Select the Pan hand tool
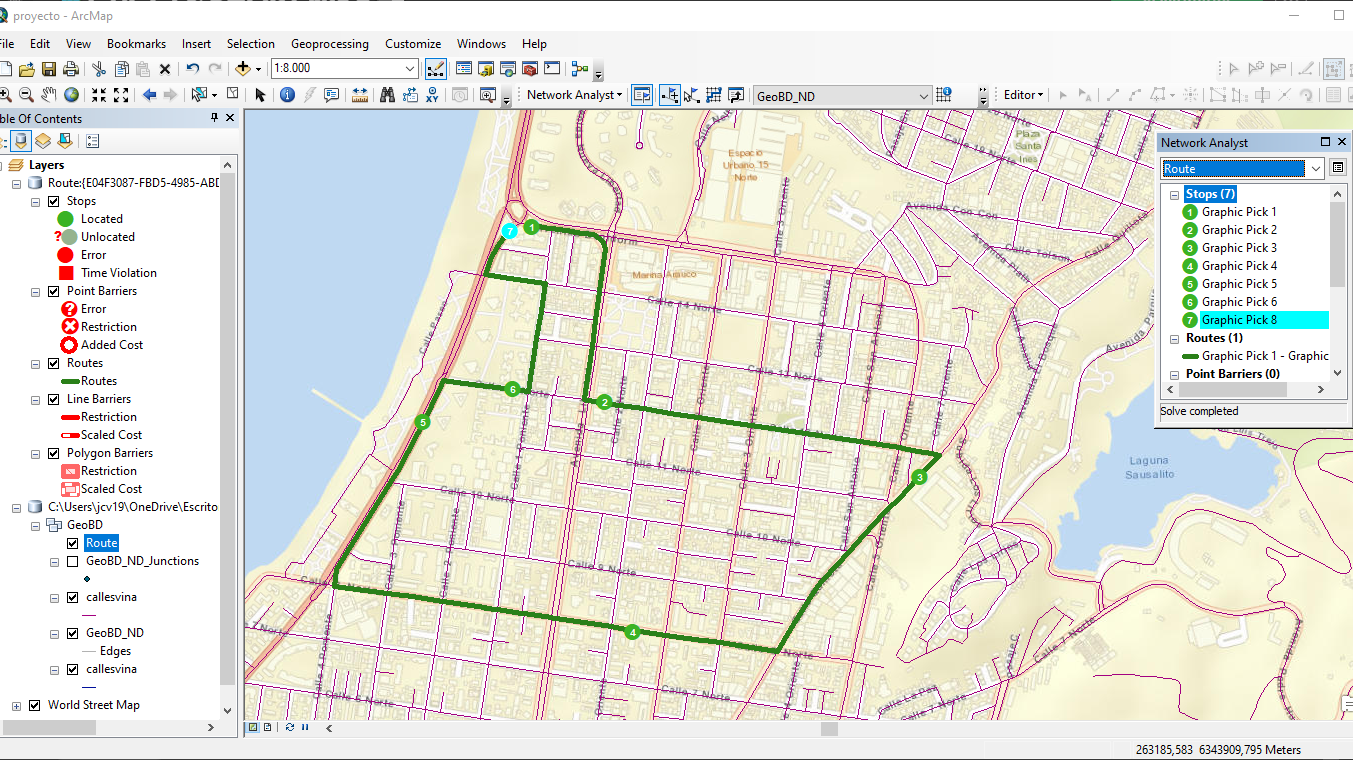The height and width of the screenshot is (760, 1353). coord(48,95)
